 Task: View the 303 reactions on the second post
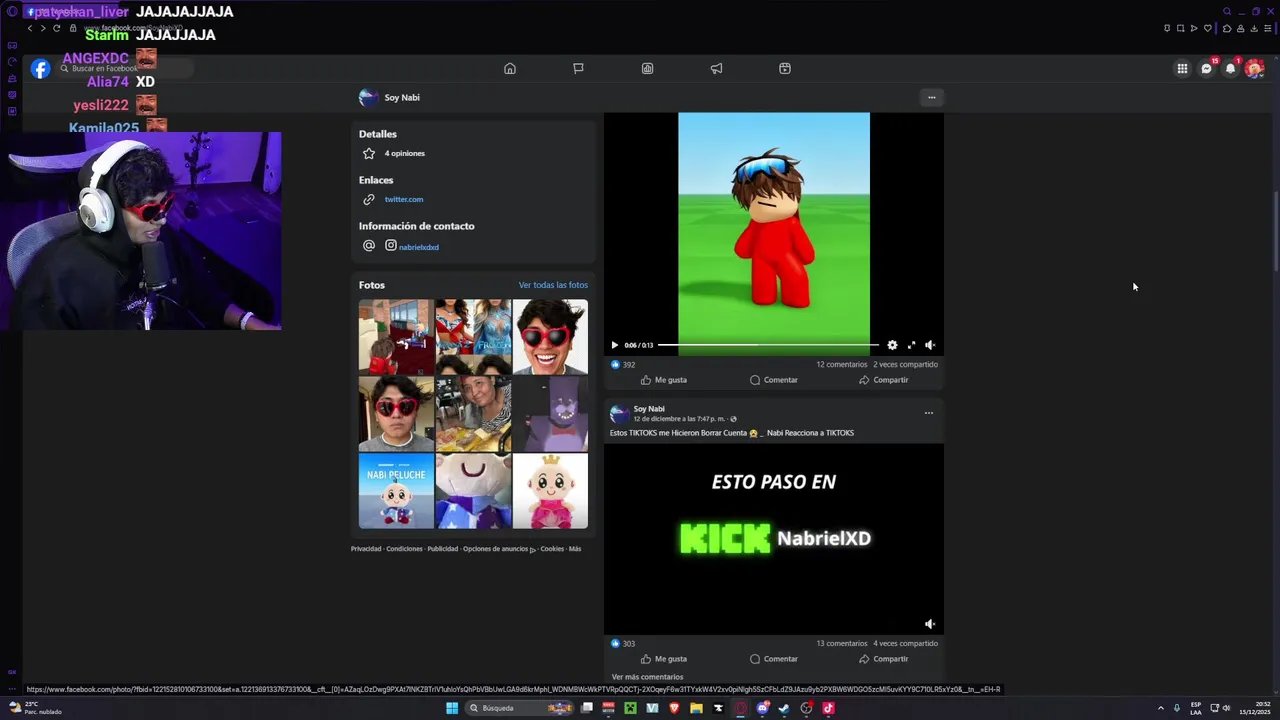[622, 644]
